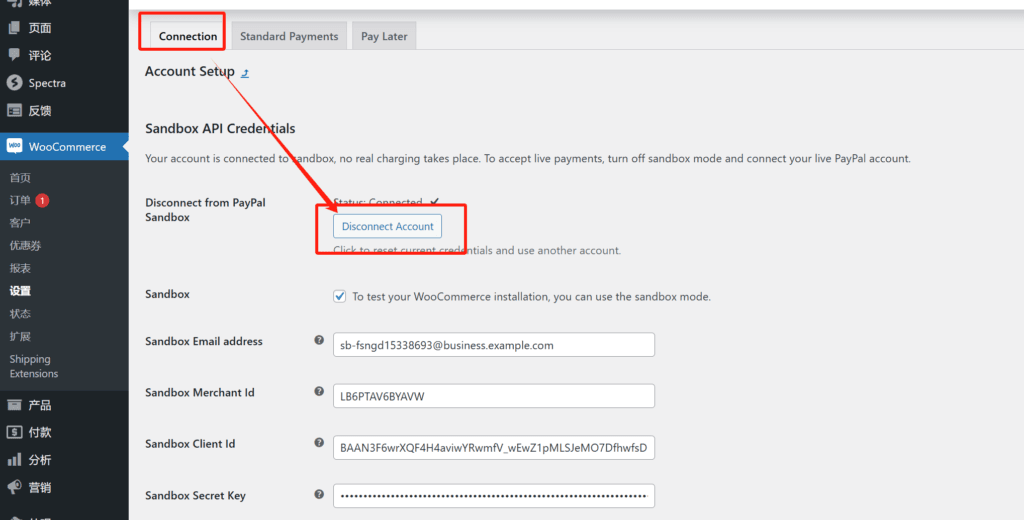Open help tip for Sandbox Client Id
Viewport: 1024px width, 520px height.
click(x=319, y=442)
